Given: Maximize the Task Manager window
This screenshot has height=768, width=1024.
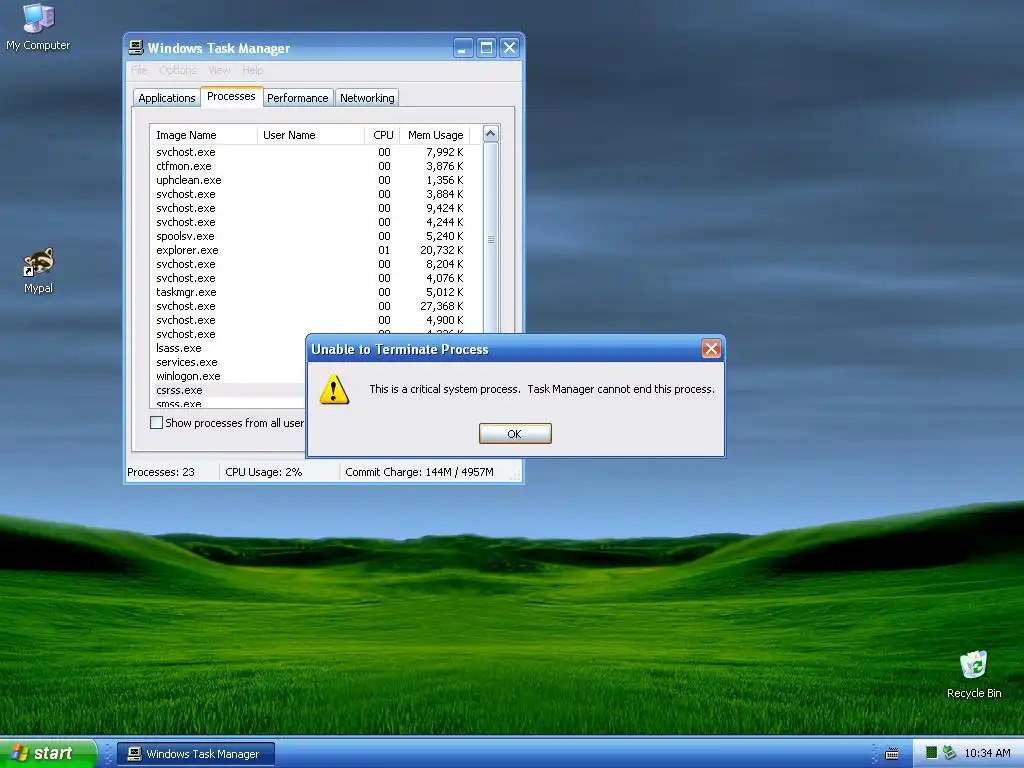Looking at the screenshot, I should point(486,48).
